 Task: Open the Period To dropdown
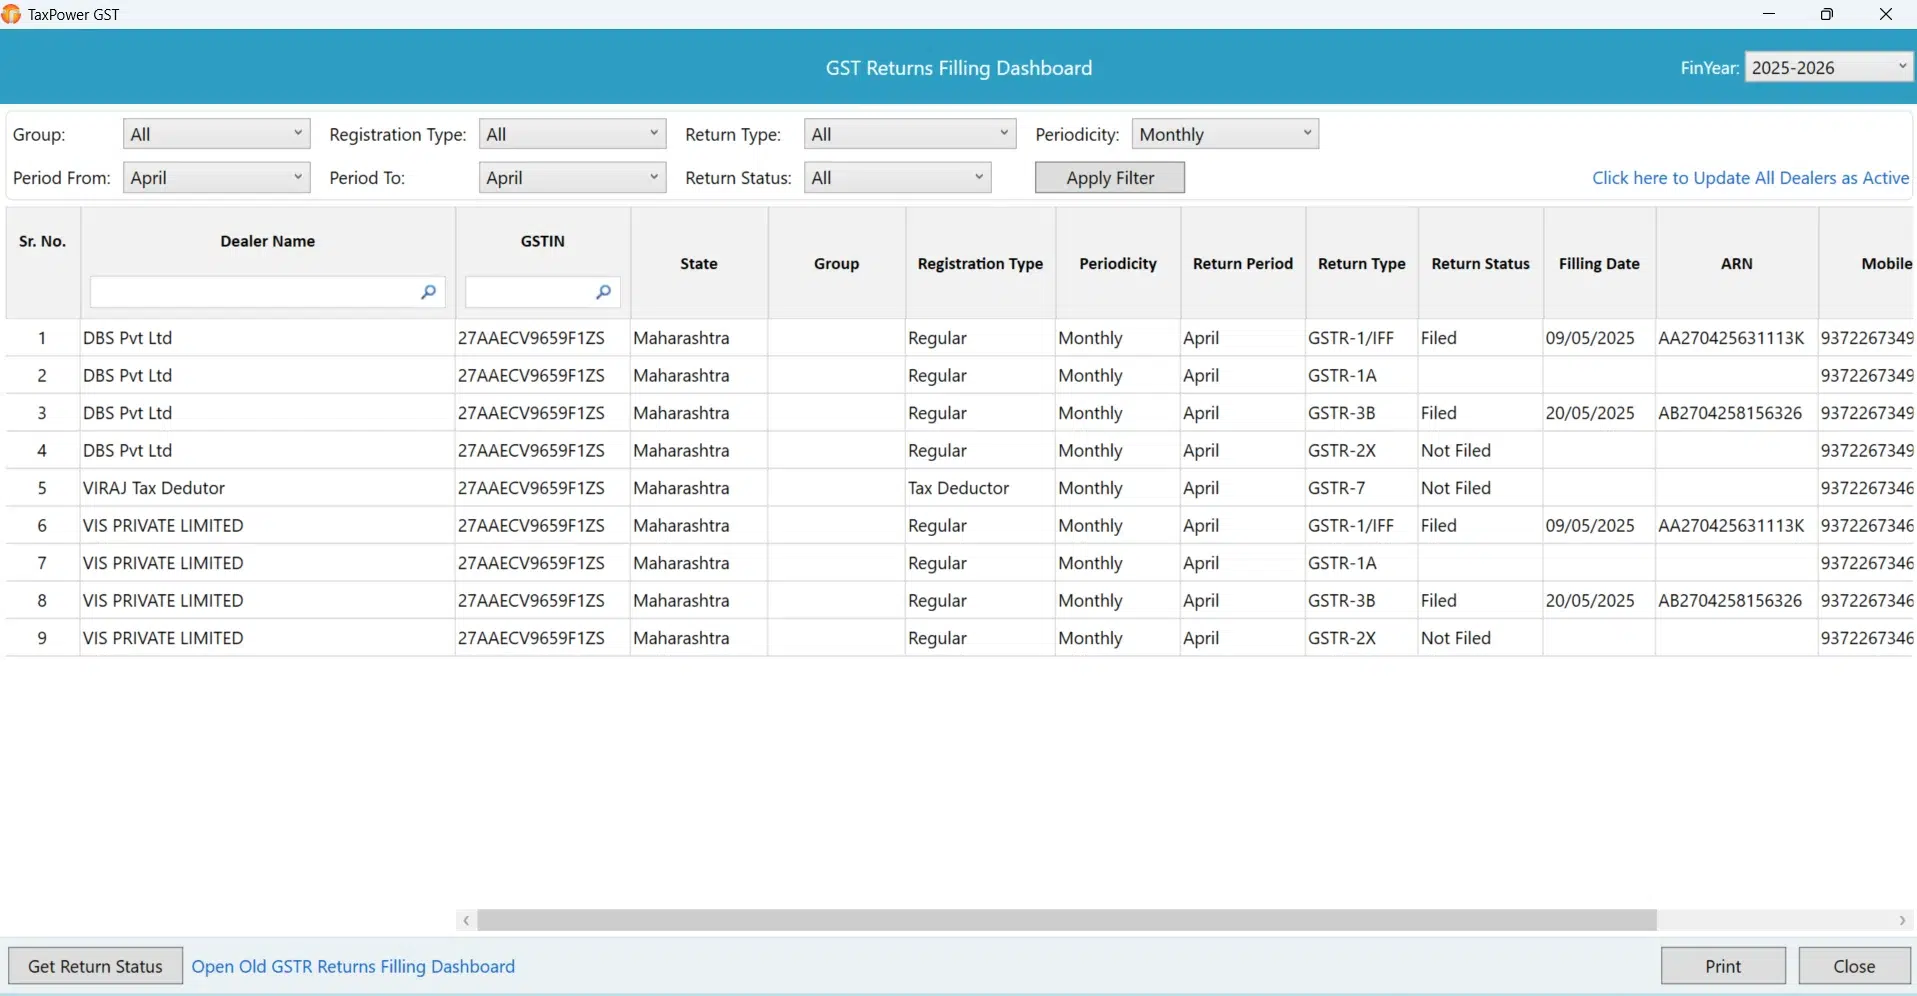572,177
